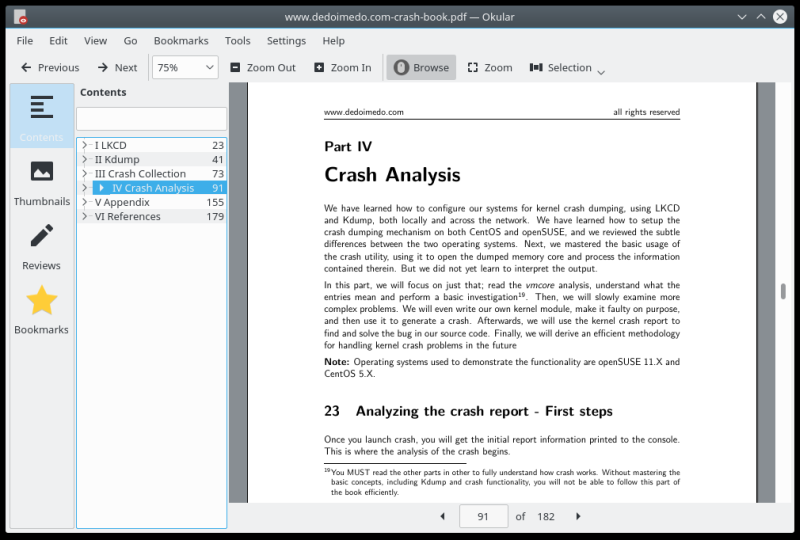Open the Bookmarks sidebar panel
This screenshot has height=540, width=800.
[41, 310]
